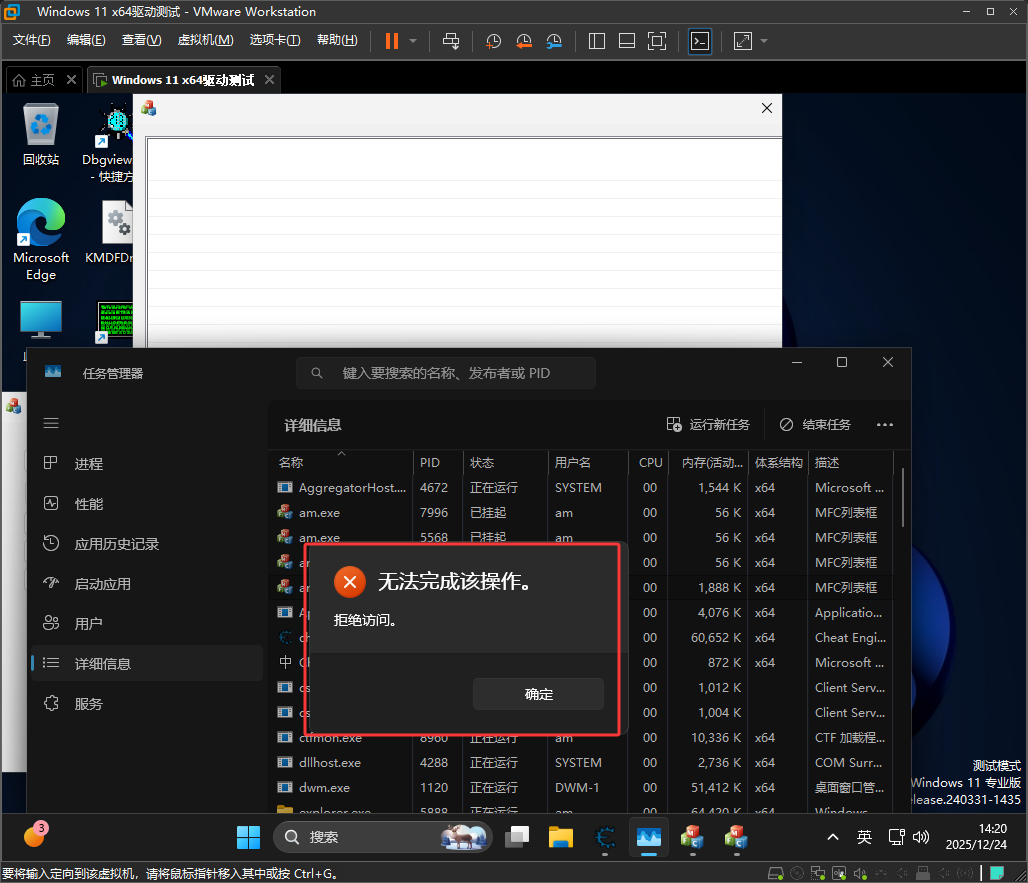Close the blank MFC window behind
Image resolution: width=1028 pixels, height=883 pixels.
(766, 108)
